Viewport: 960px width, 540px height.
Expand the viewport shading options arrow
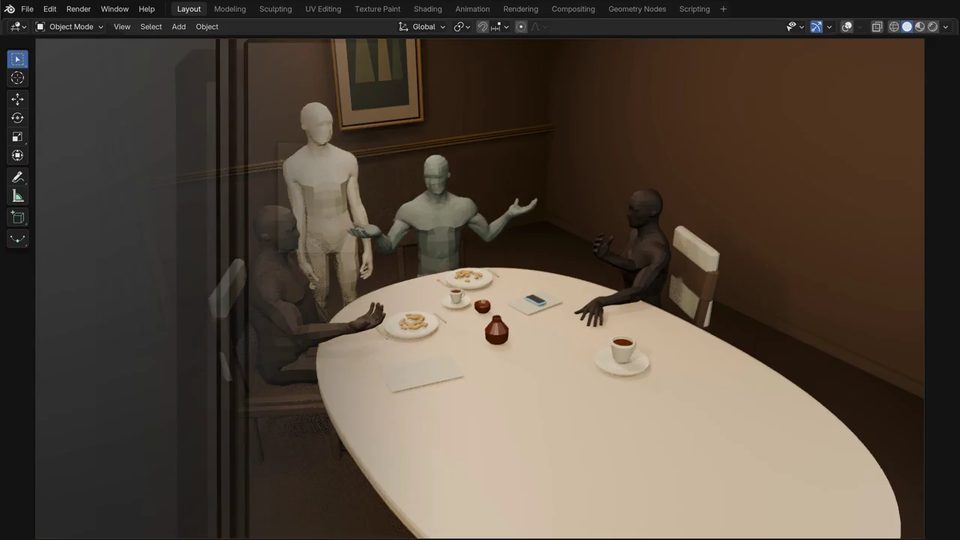pos(946,27)
